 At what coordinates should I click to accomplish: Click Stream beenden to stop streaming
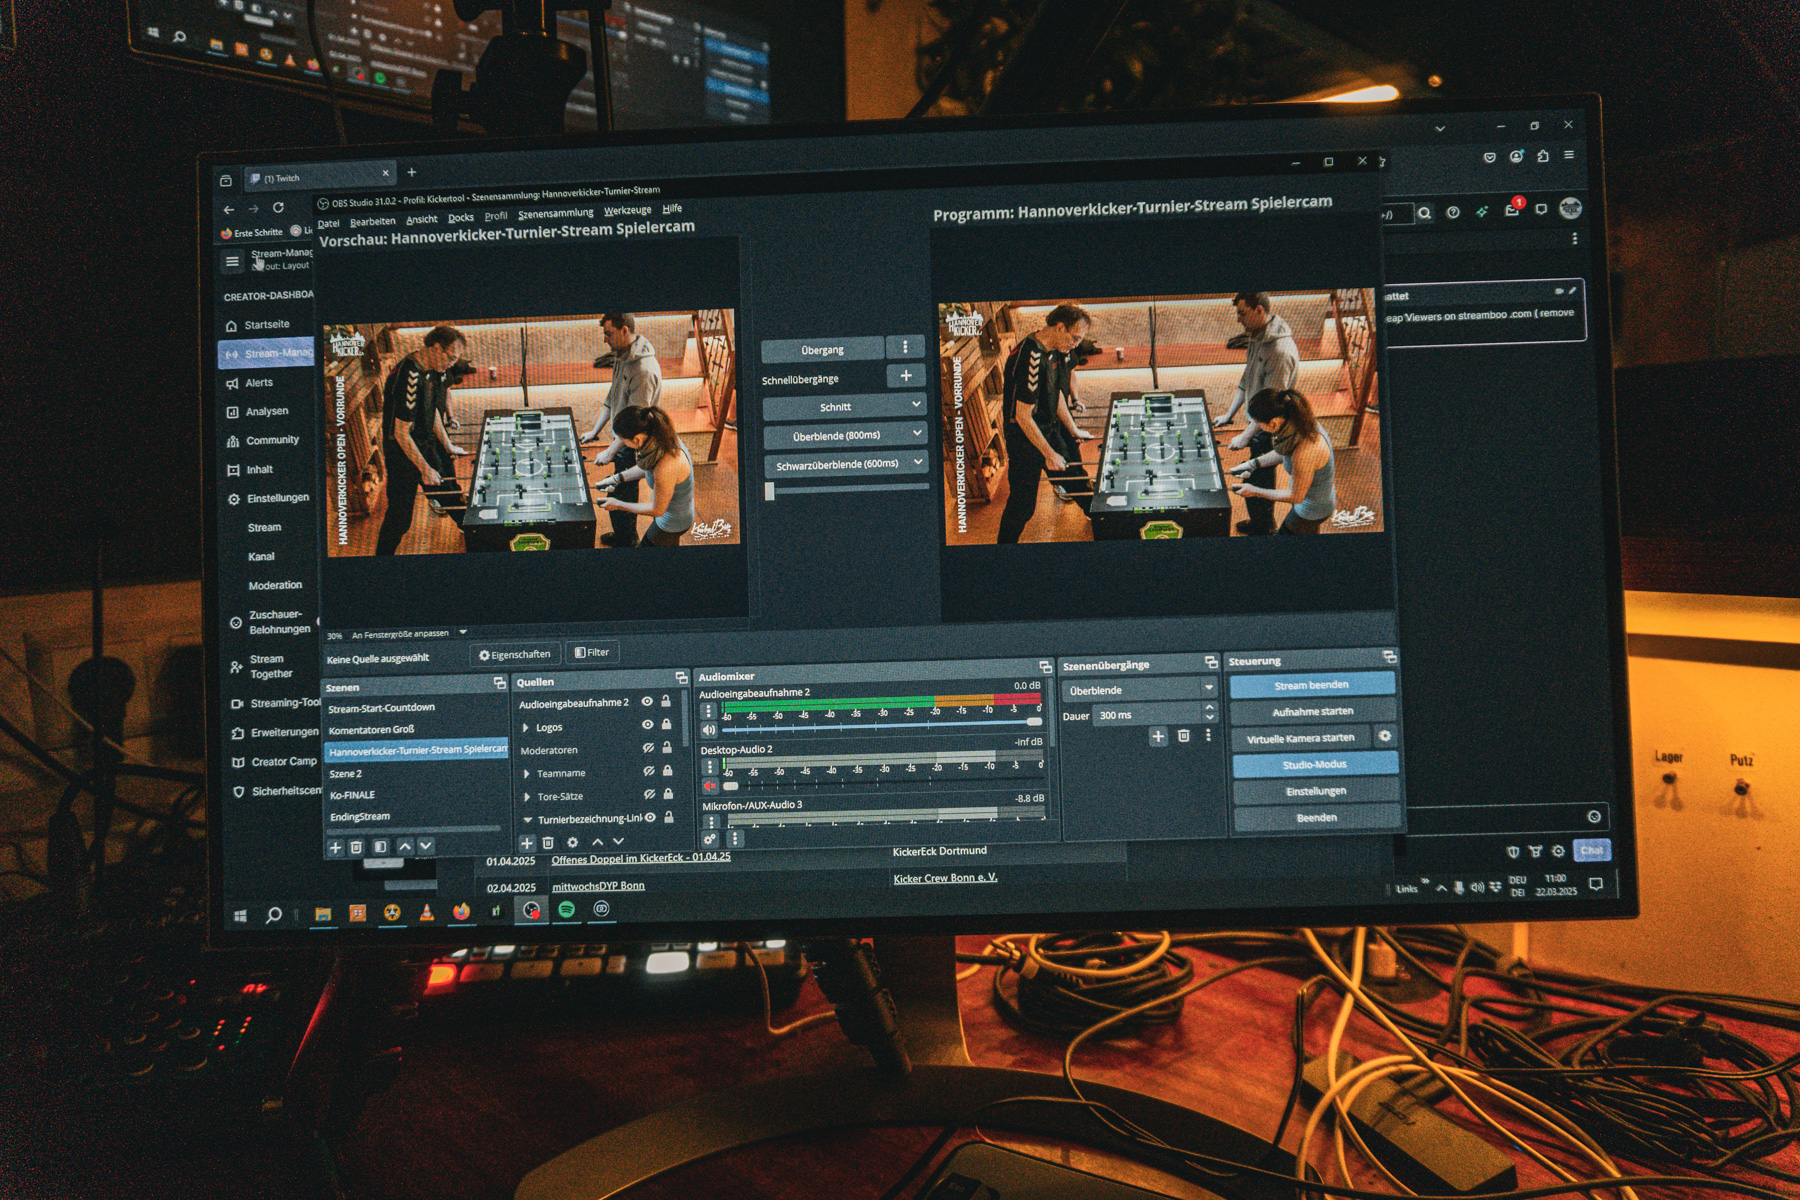[1312, 685]
